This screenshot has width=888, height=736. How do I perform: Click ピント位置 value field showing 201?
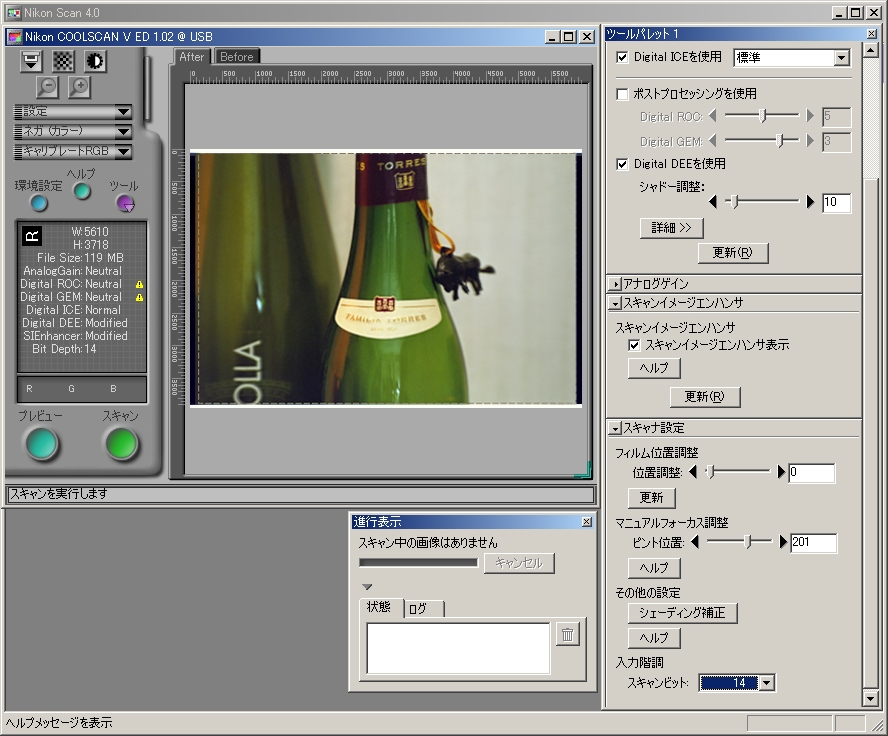pos(813,542)
